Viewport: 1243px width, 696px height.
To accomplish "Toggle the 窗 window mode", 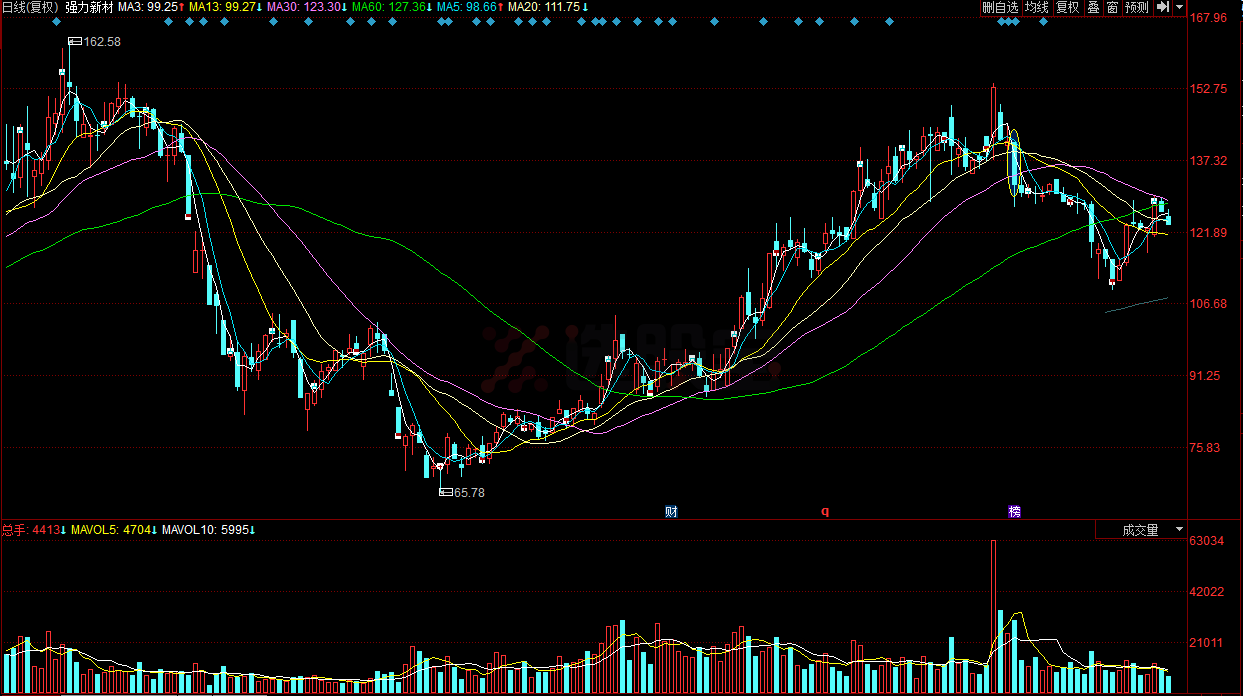I will point(1112,7).
